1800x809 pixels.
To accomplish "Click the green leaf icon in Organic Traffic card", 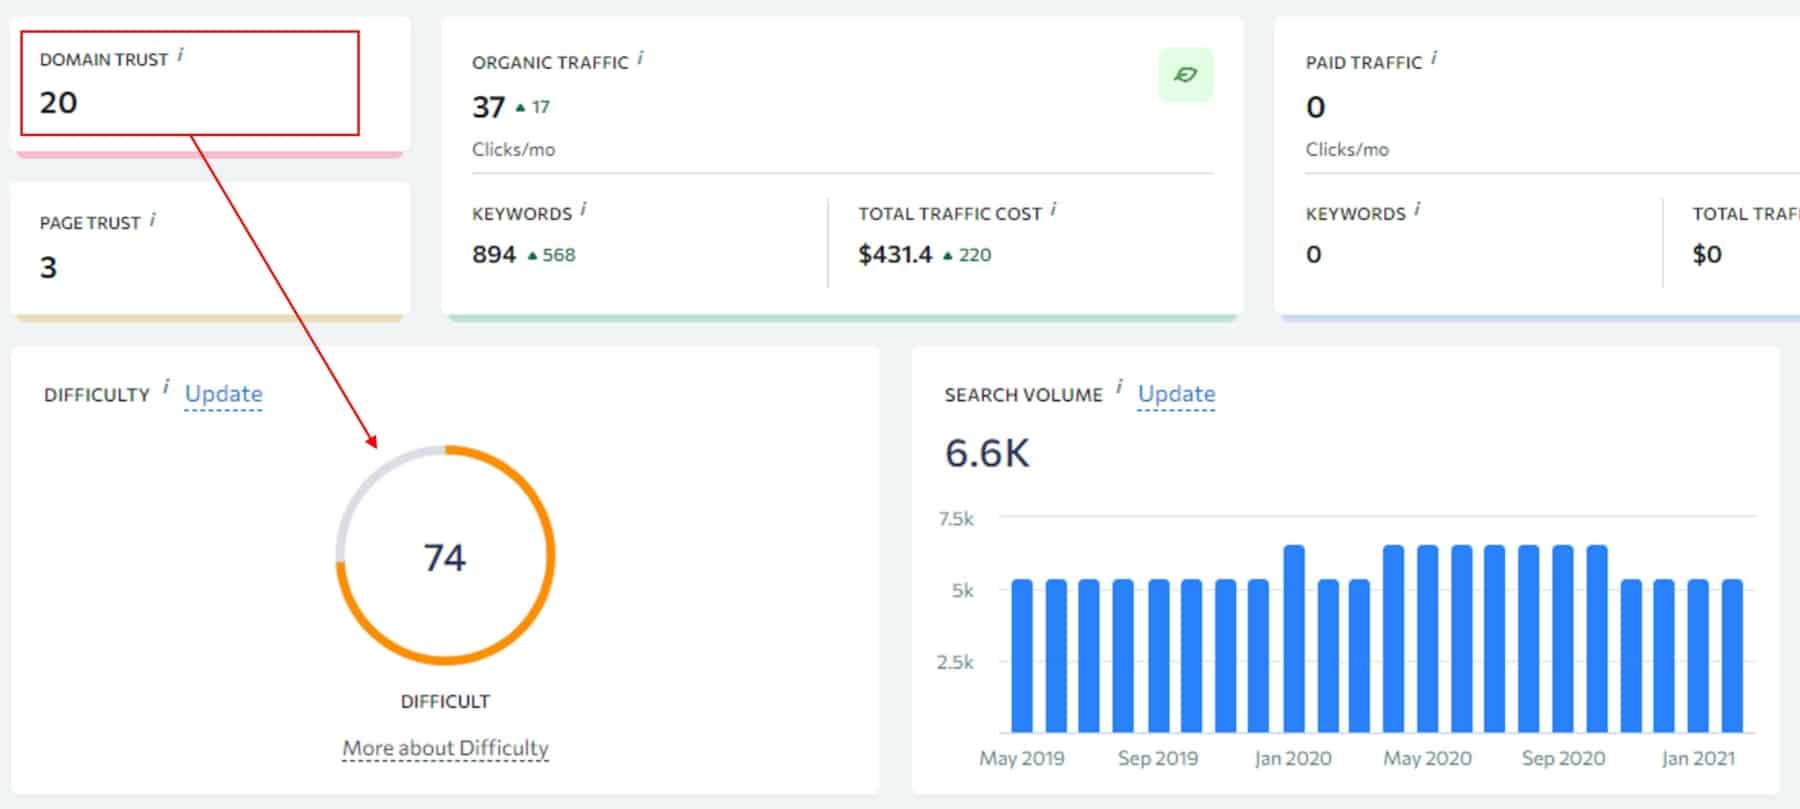I will pos(1186,75).
